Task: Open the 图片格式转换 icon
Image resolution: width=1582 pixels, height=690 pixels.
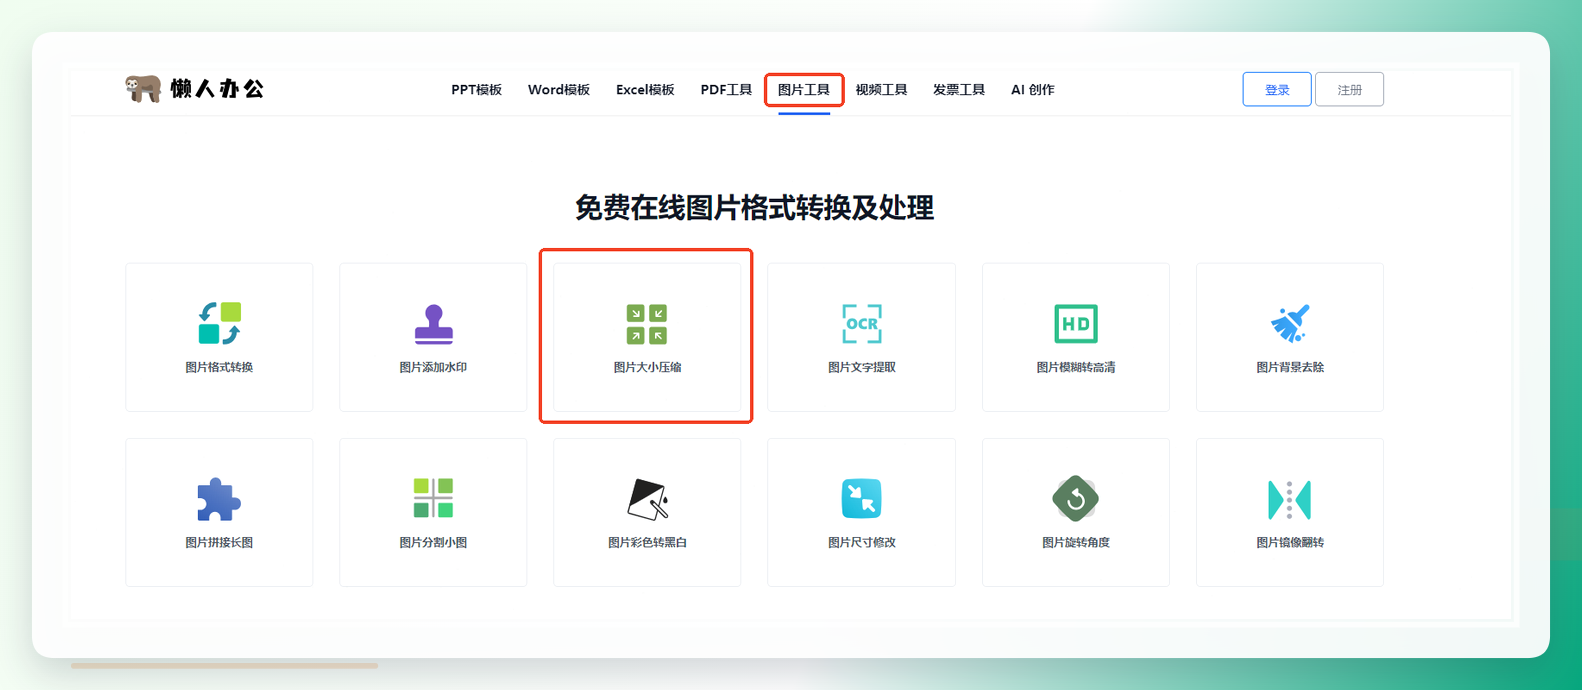Action: pos(219,323)
